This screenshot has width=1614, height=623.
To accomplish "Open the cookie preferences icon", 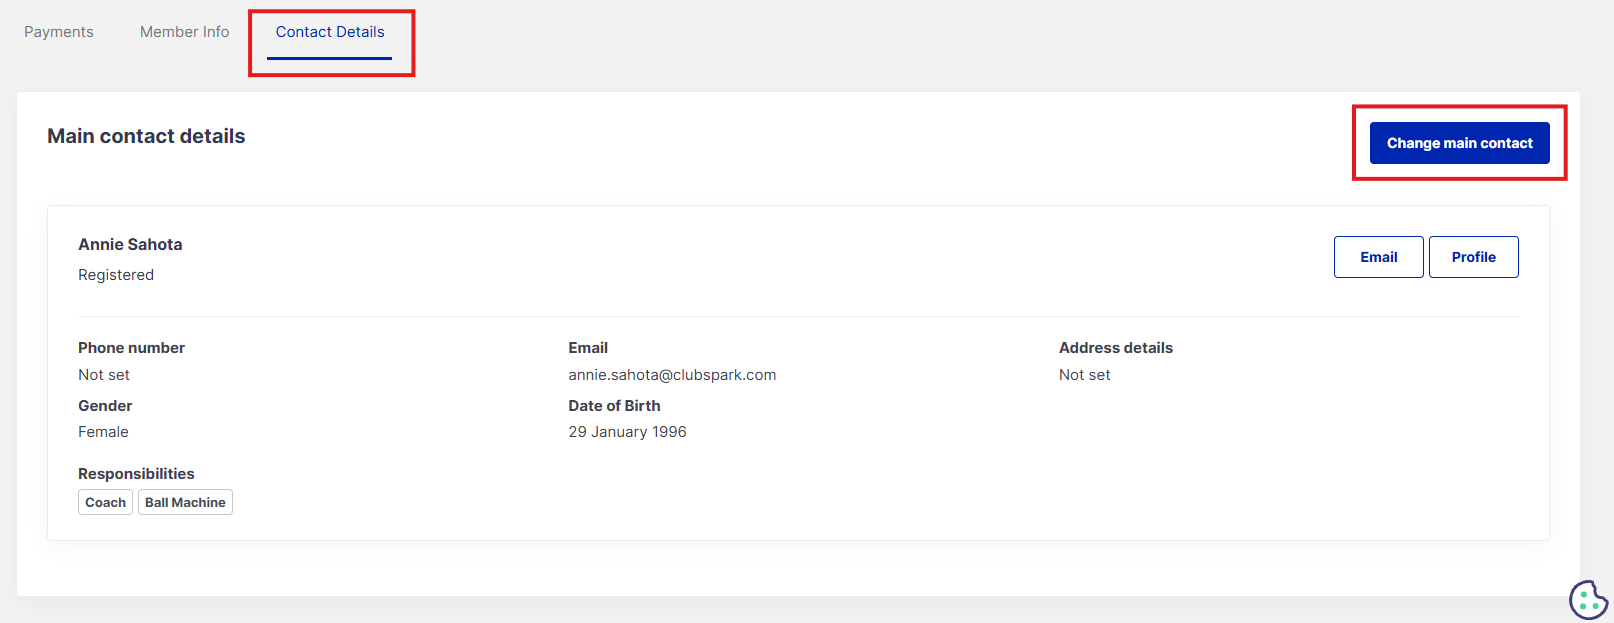I will 1588,600.
